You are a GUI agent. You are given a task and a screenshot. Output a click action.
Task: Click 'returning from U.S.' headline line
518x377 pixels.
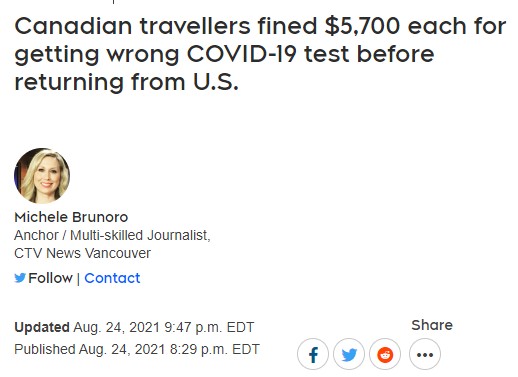click(127, 82)
